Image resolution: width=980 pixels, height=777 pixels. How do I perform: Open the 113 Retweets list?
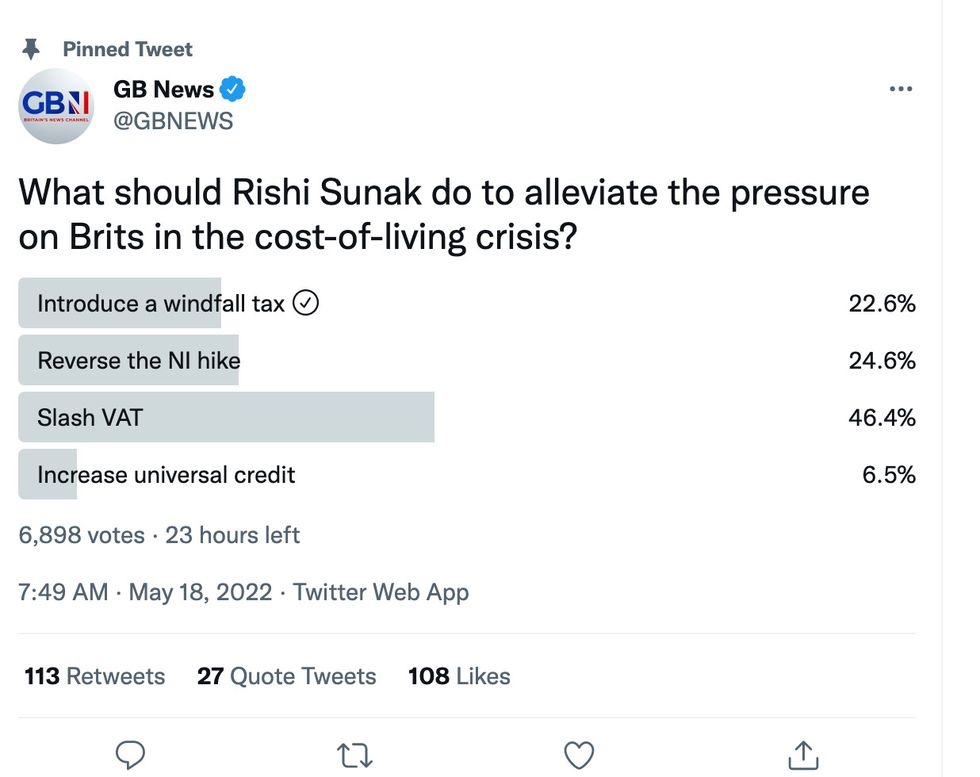(94, 676)
